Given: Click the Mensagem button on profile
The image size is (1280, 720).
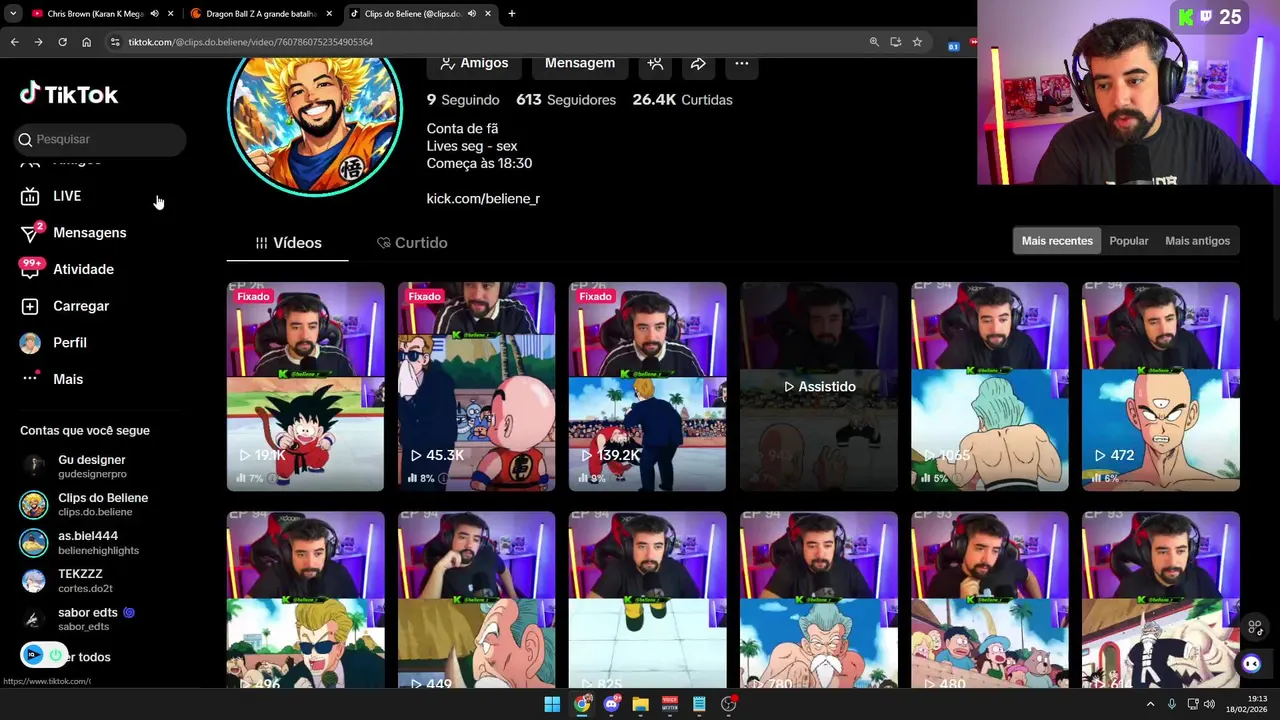Looking at the screenshot, I should pyautogui.click(x=580, y=63).
